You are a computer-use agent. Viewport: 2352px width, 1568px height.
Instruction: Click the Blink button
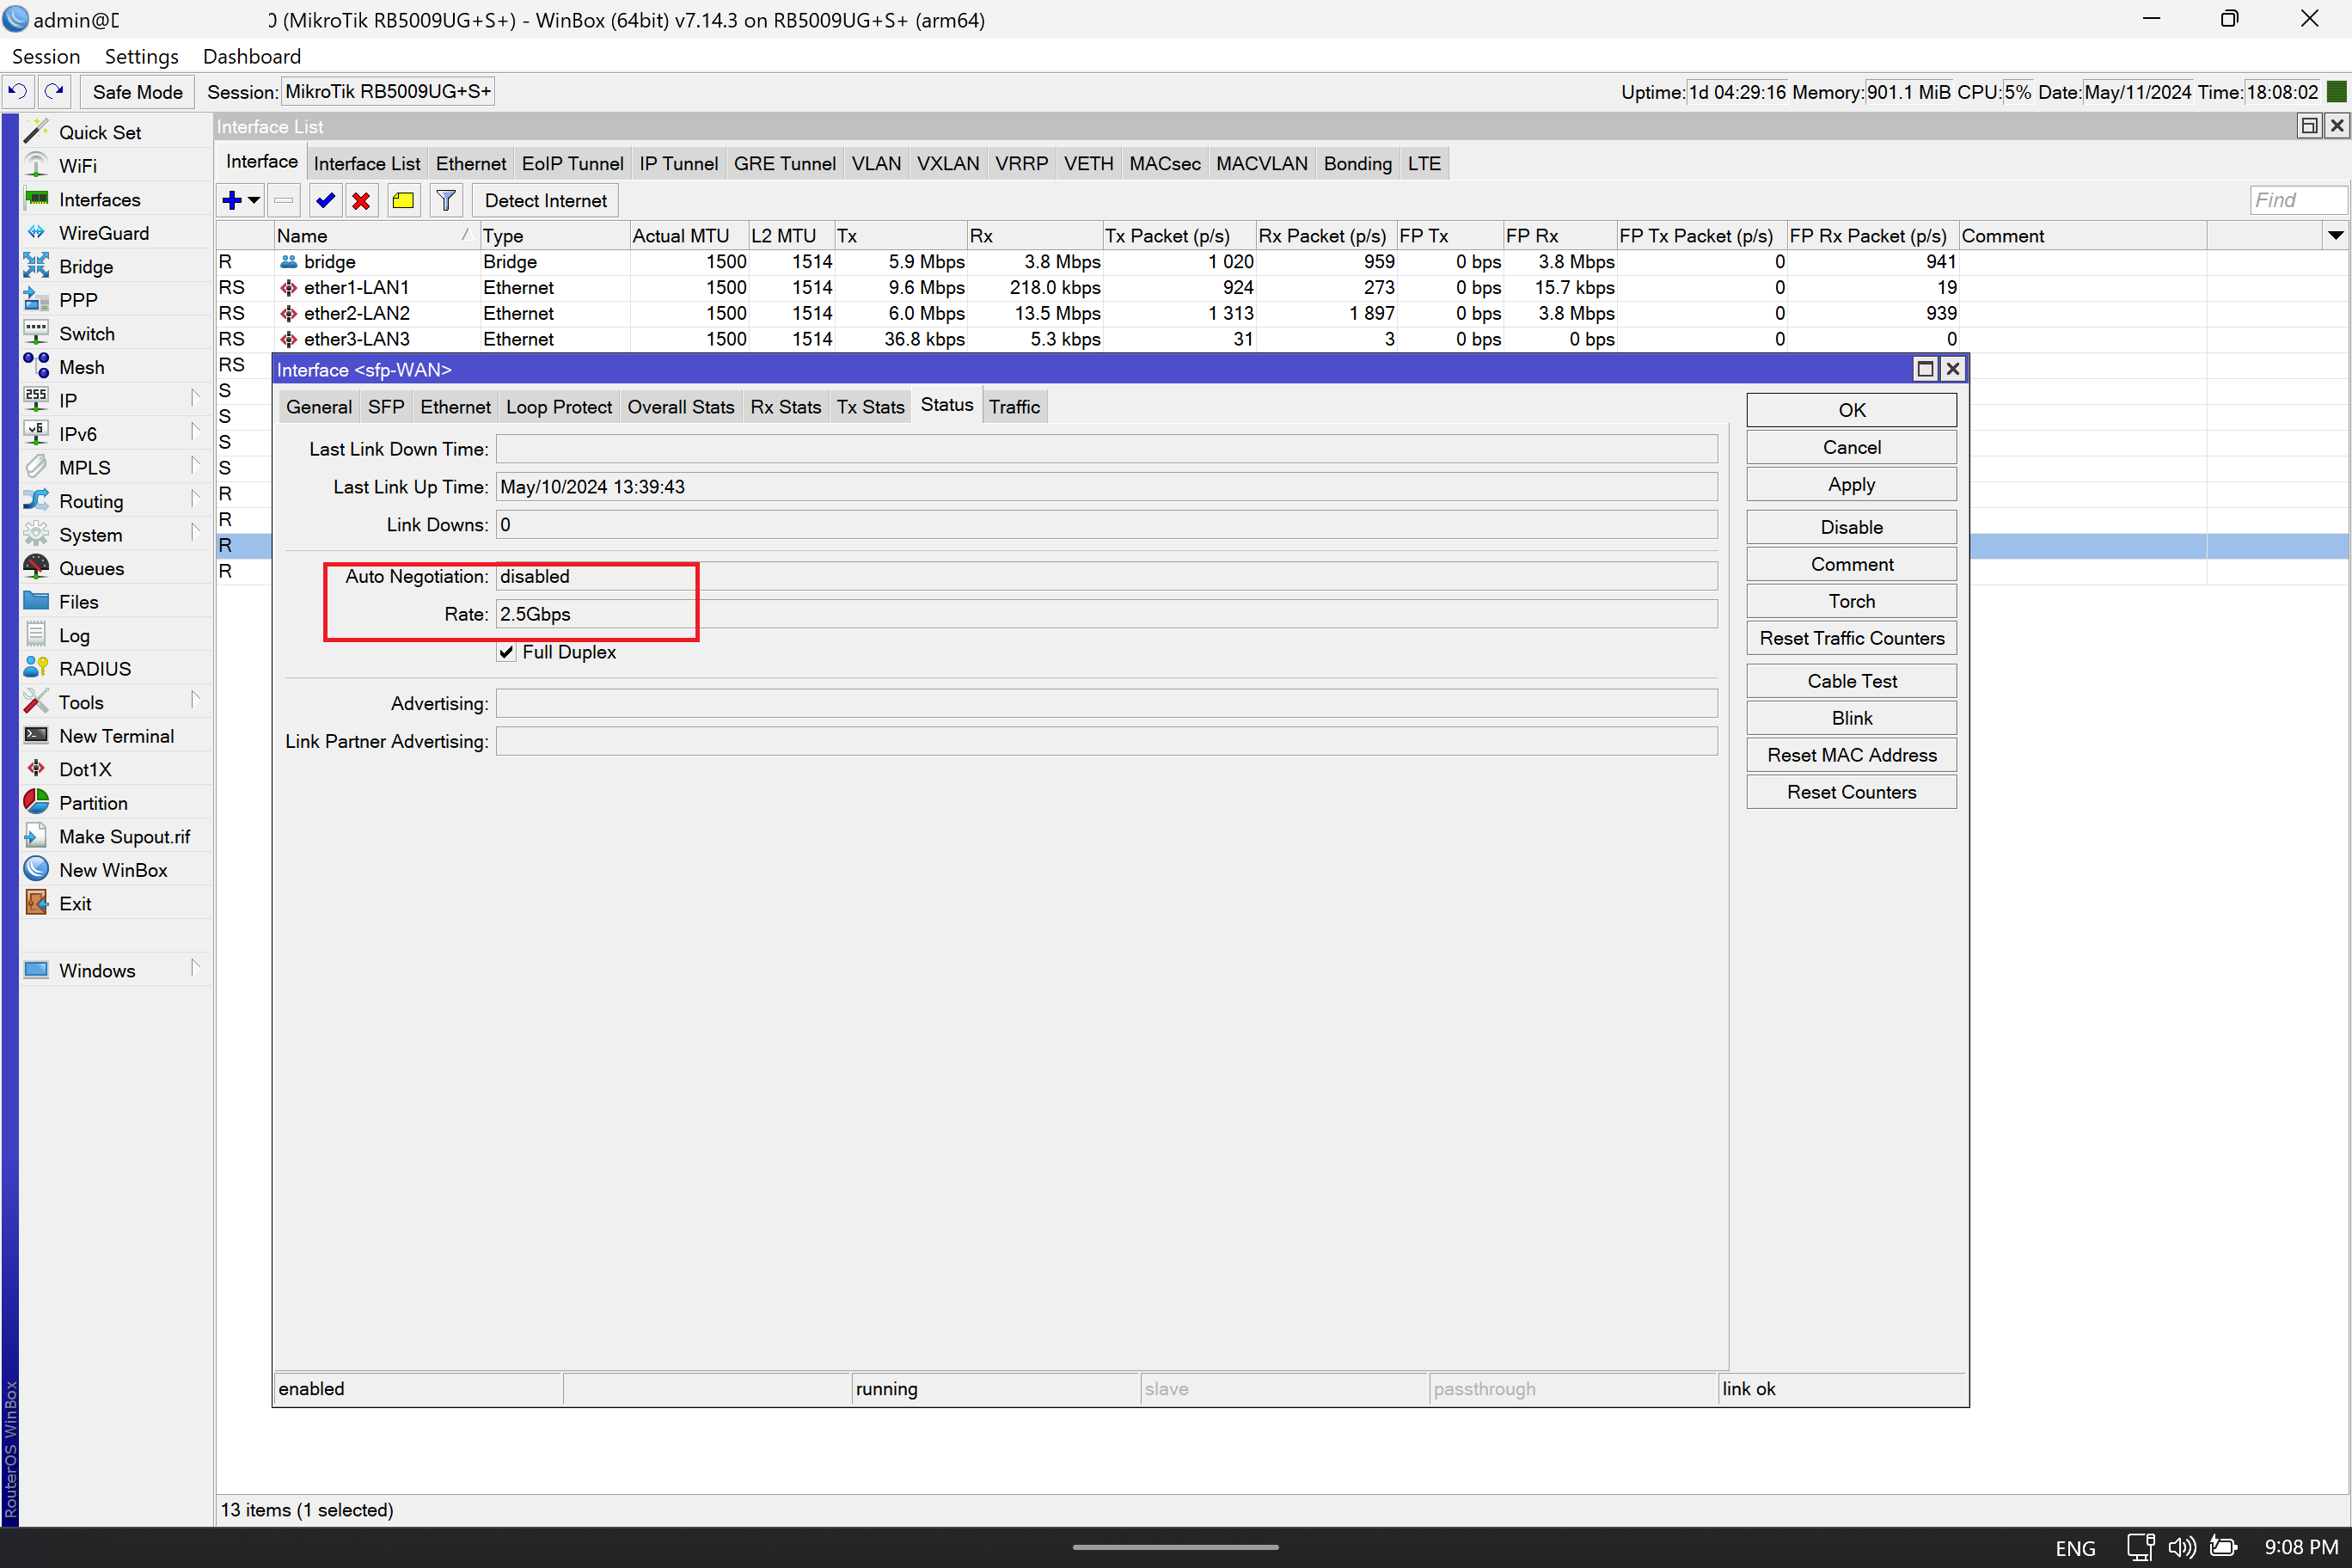pyautogui.click(x=1851, y=718)
